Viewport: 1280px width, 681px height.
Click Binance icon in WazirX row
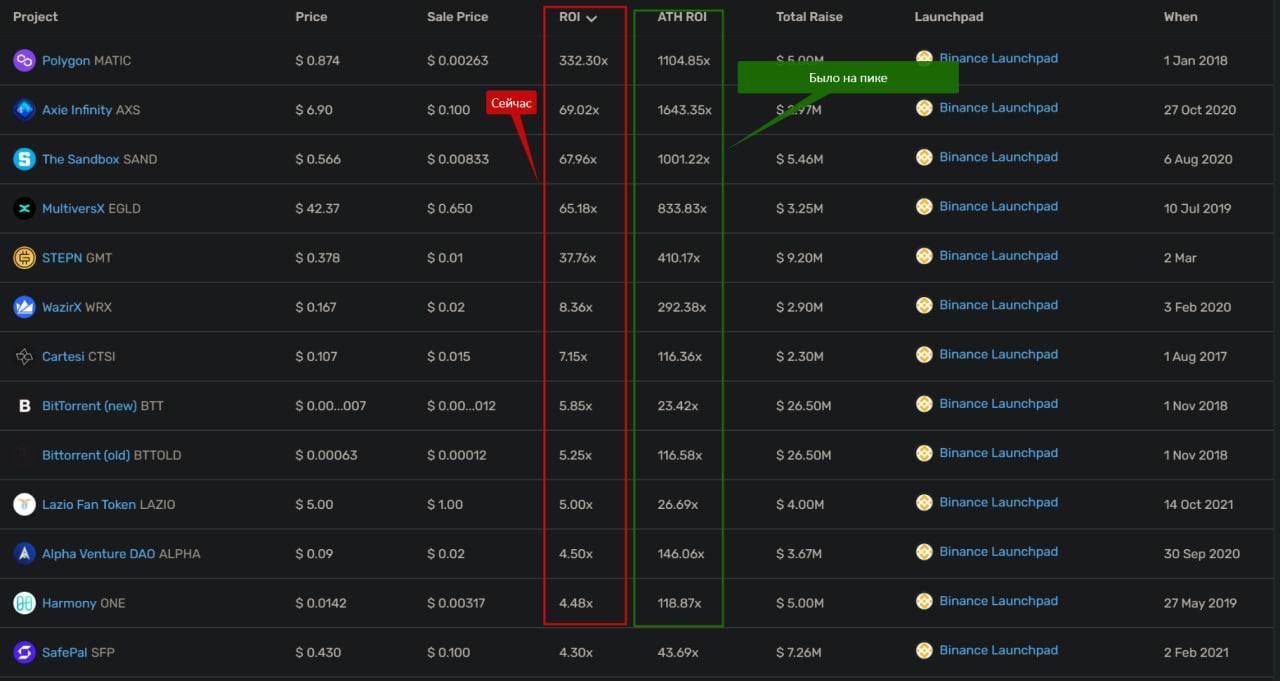(924, 305)
